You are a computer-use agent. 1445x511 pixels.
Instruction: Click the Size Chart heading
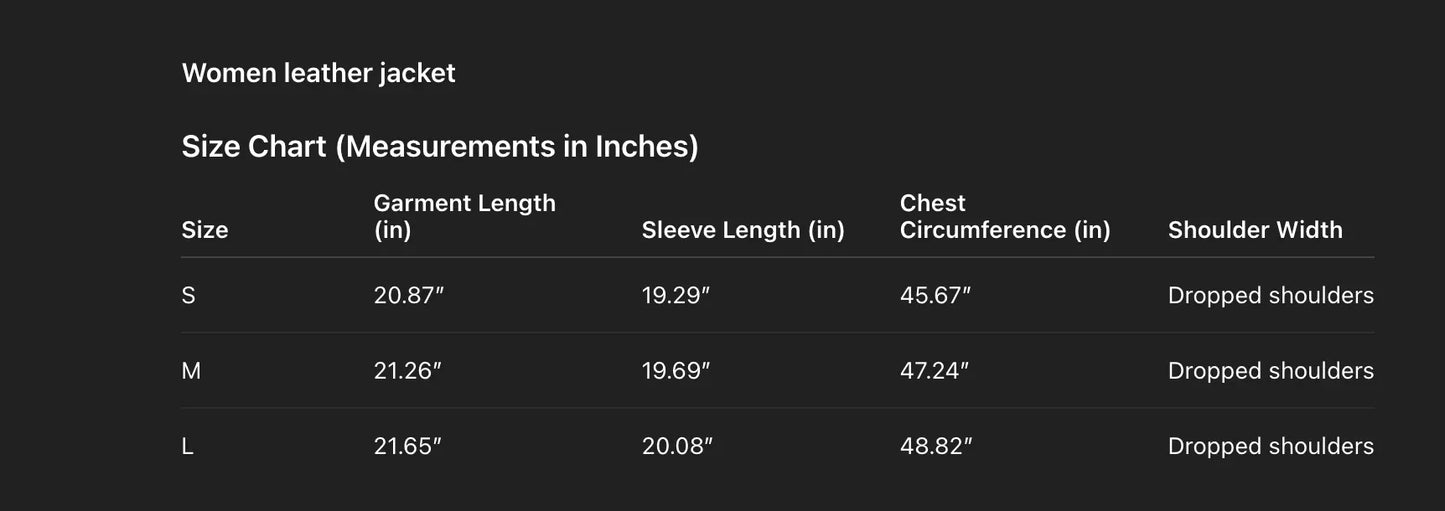(440, 147)
